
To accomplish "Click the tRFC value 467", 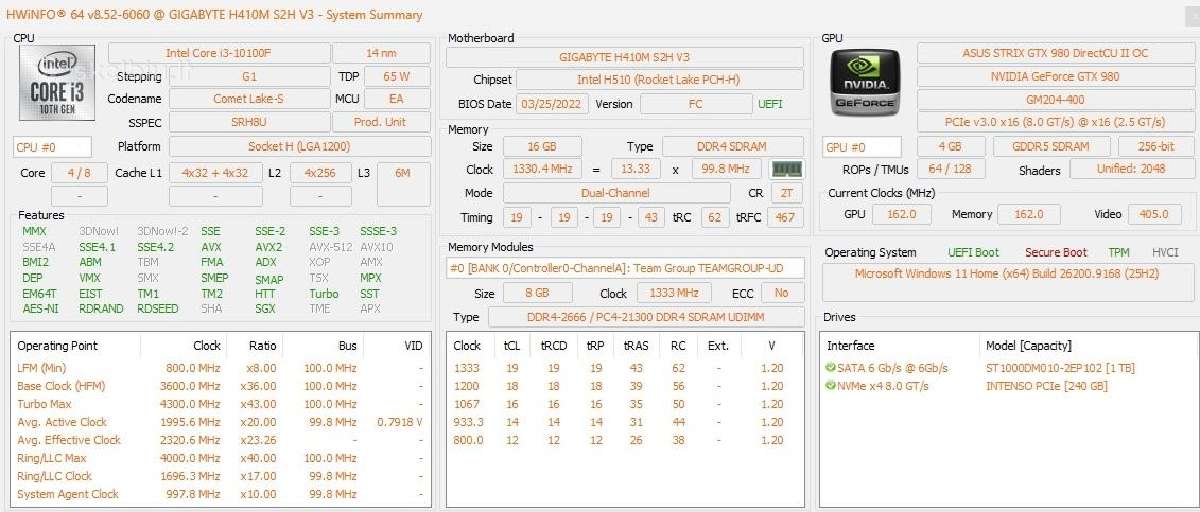I will click(x=785, y=217).
